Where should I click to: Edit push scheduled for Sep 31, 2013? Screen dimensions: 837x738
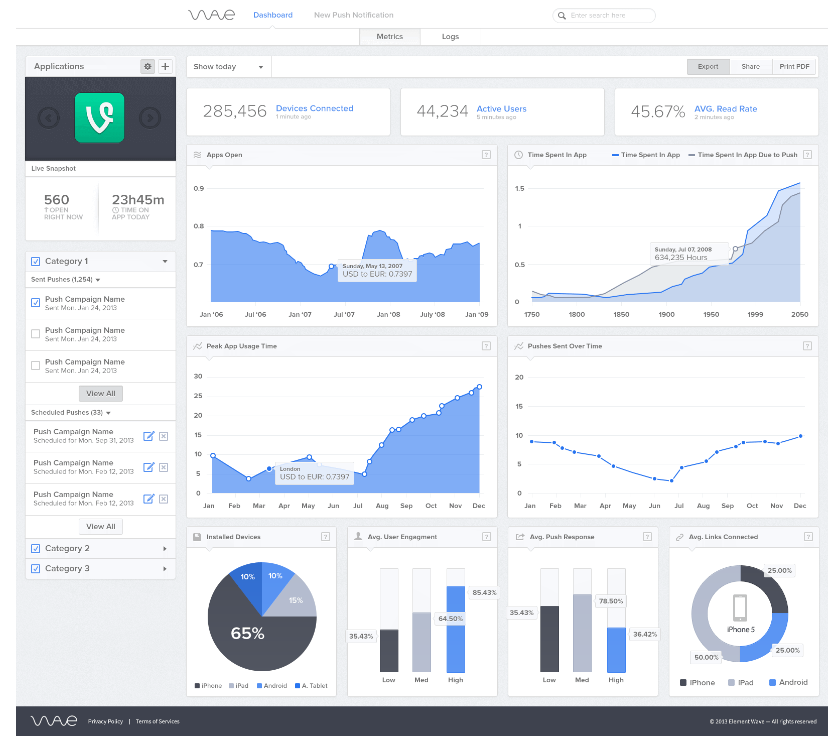148,436
